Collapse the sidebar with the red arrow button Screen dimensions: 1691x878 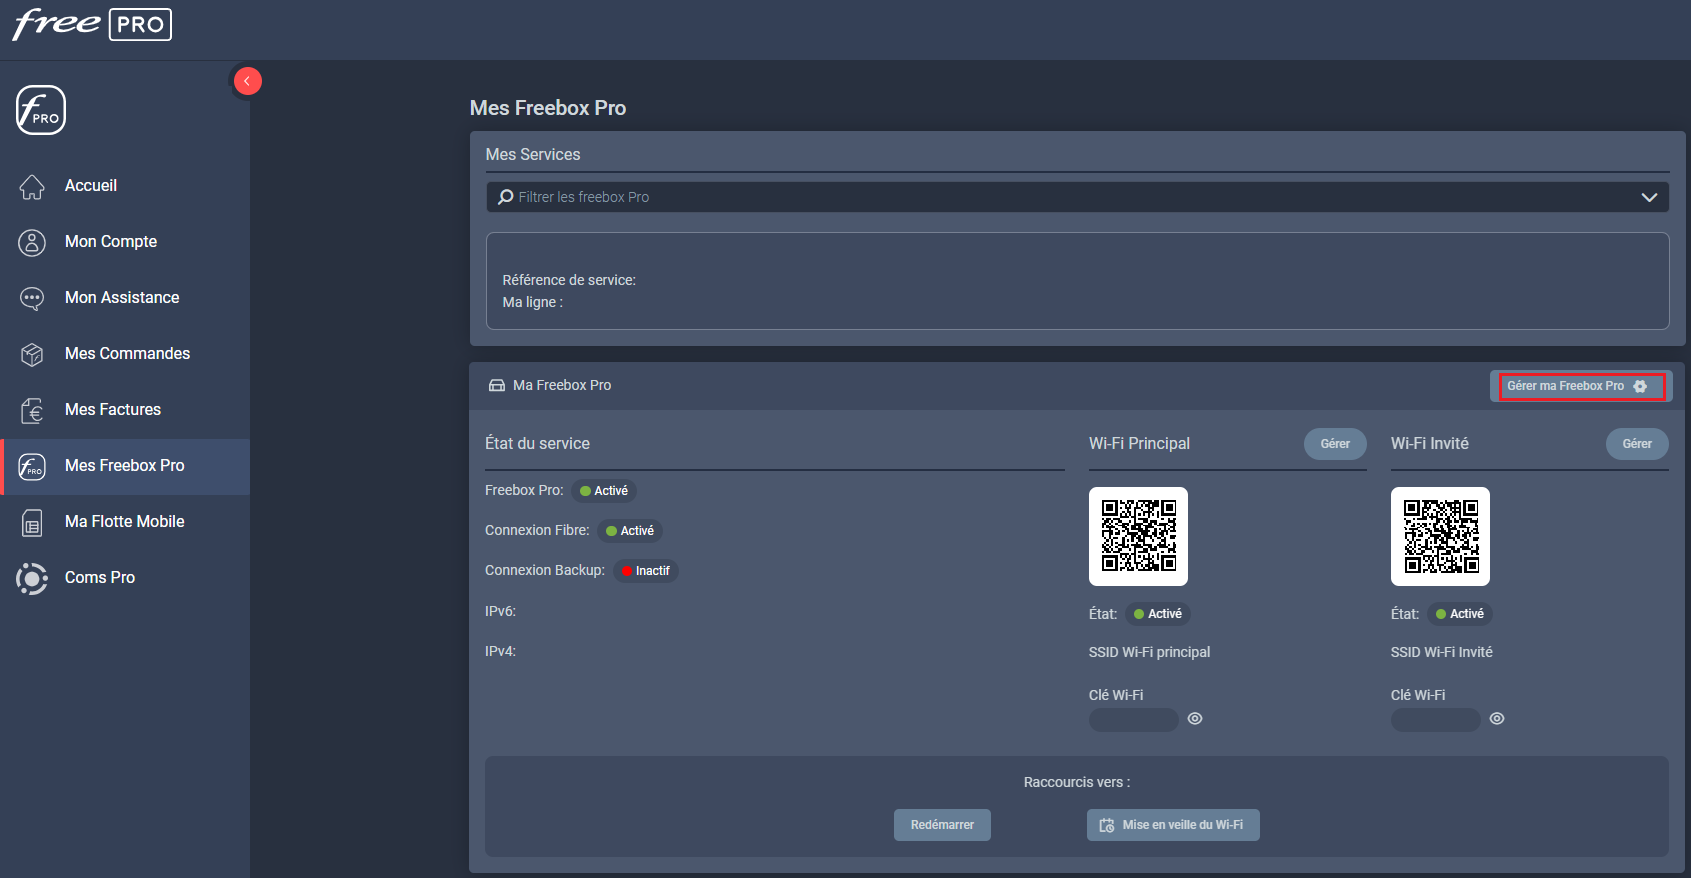(247, 81)
